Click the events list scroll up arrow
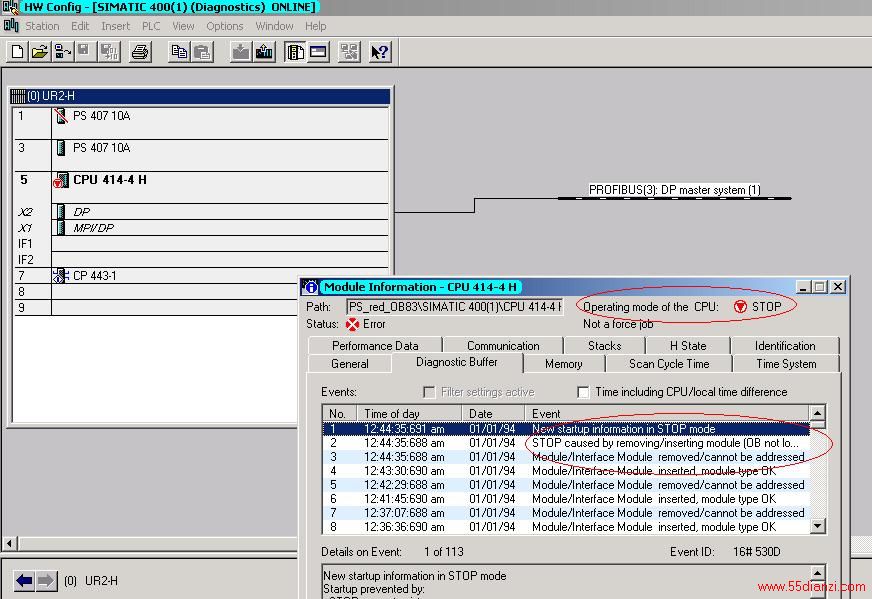872x599 pixels. coord(818,413)
